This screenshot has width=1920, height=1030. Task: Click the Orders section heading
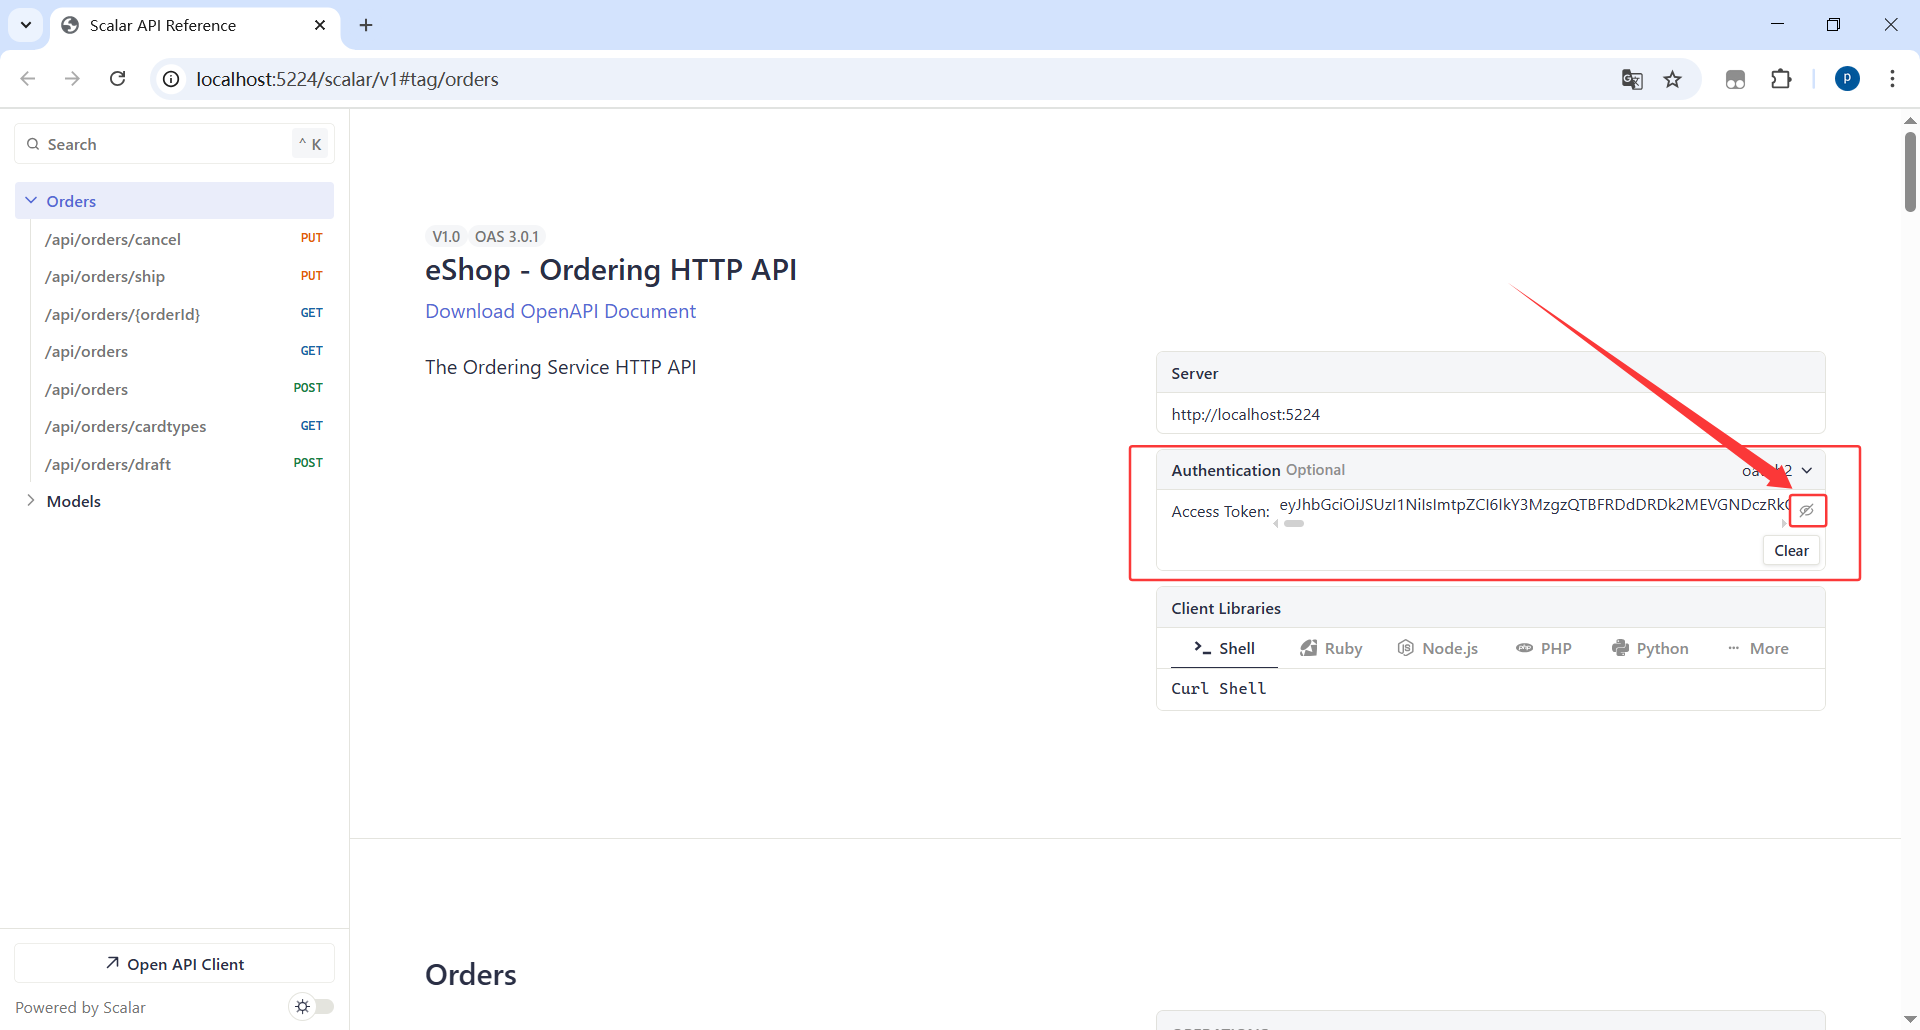point(471,975)
